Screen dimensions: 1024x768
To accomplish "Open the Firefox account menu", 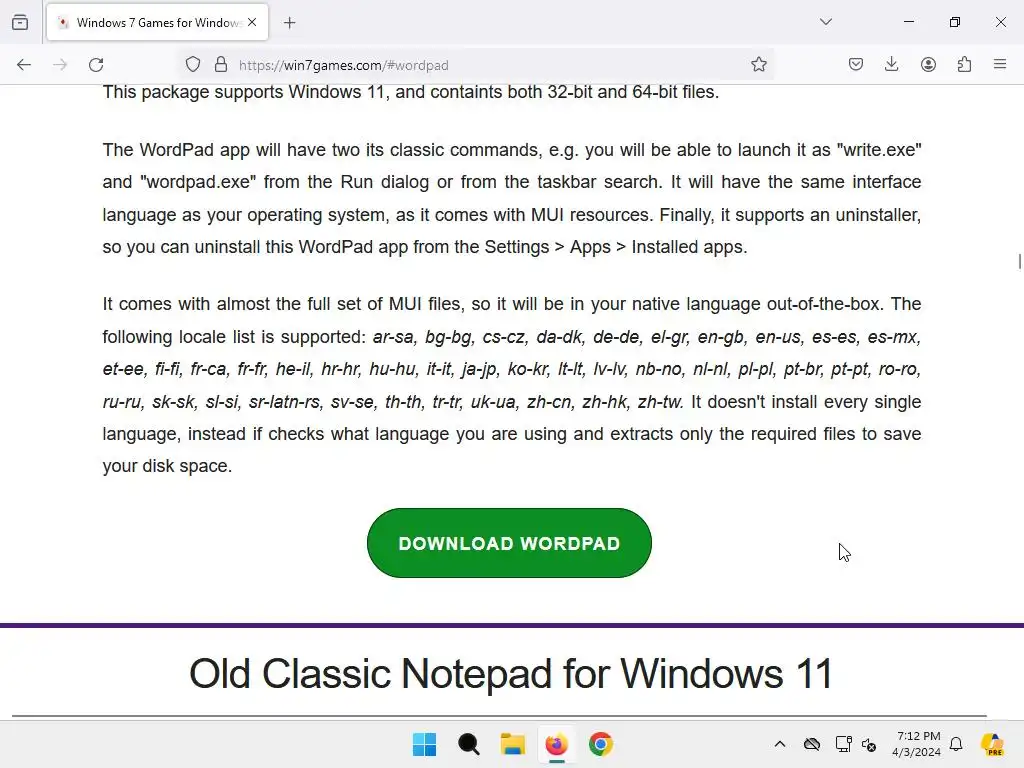I will coord(928,64).
